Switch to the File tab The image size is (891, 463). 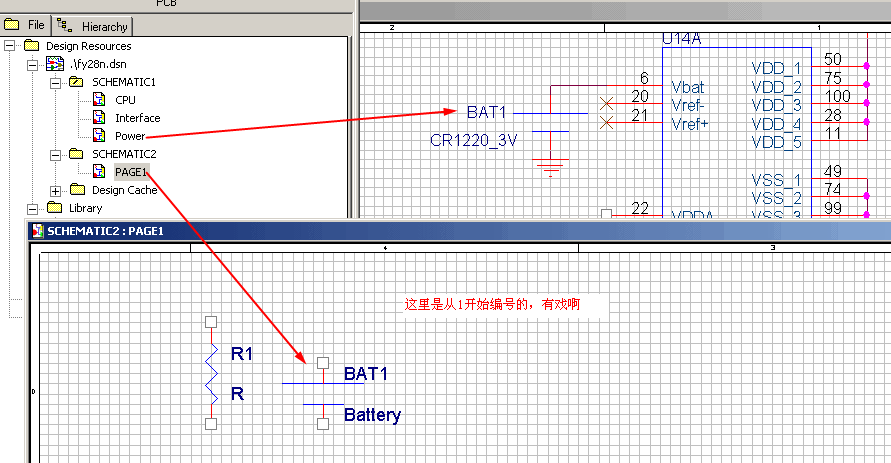click(26, 25)
